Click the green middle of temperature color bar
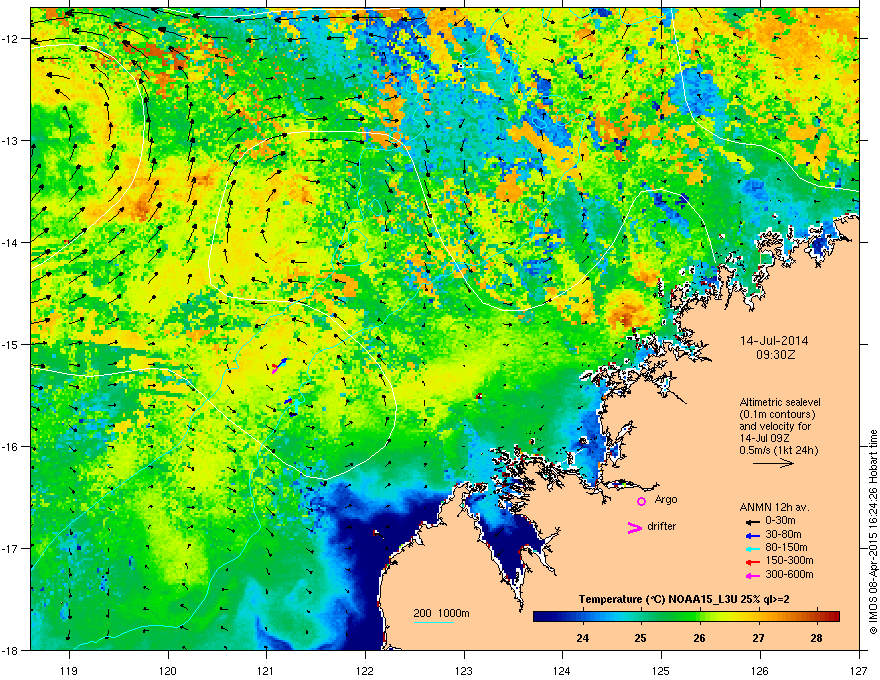The image size is (880, 680). click(686, 616)
